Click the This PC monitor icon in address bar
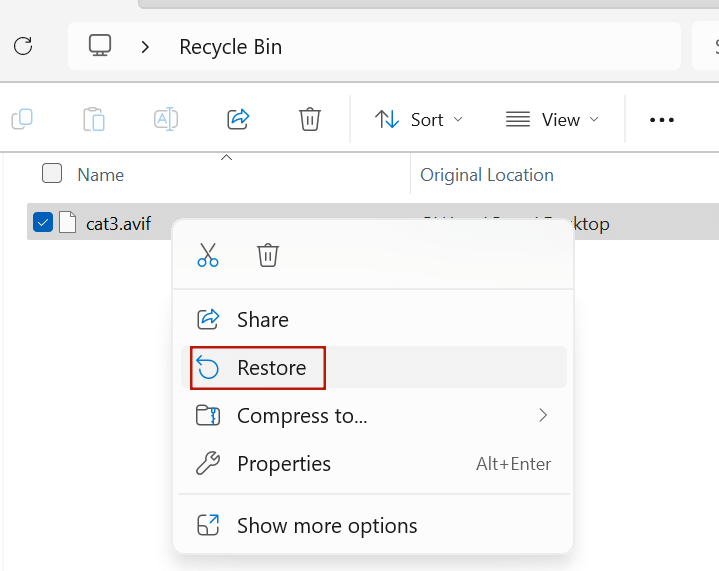 tap(100, 46)
